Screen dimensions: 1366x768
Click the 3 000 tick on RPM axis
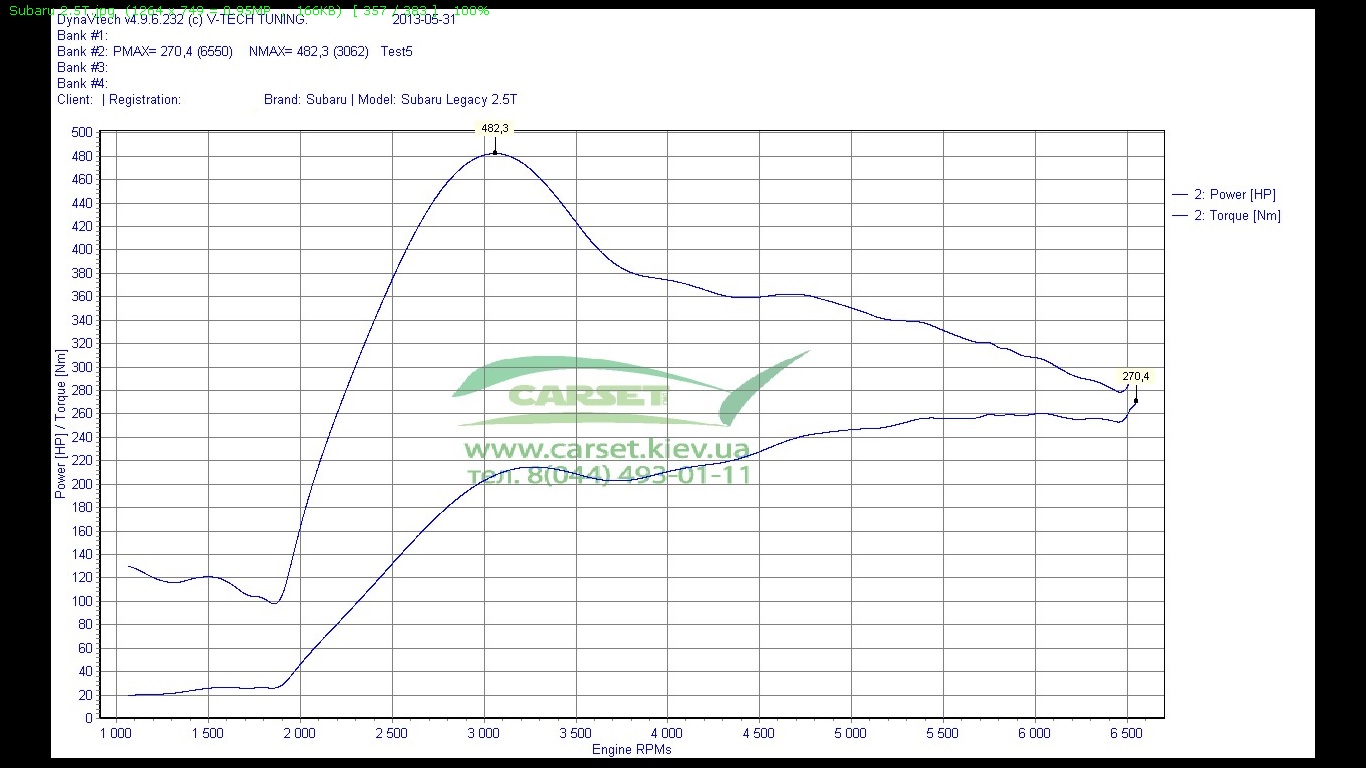point(483,733)
